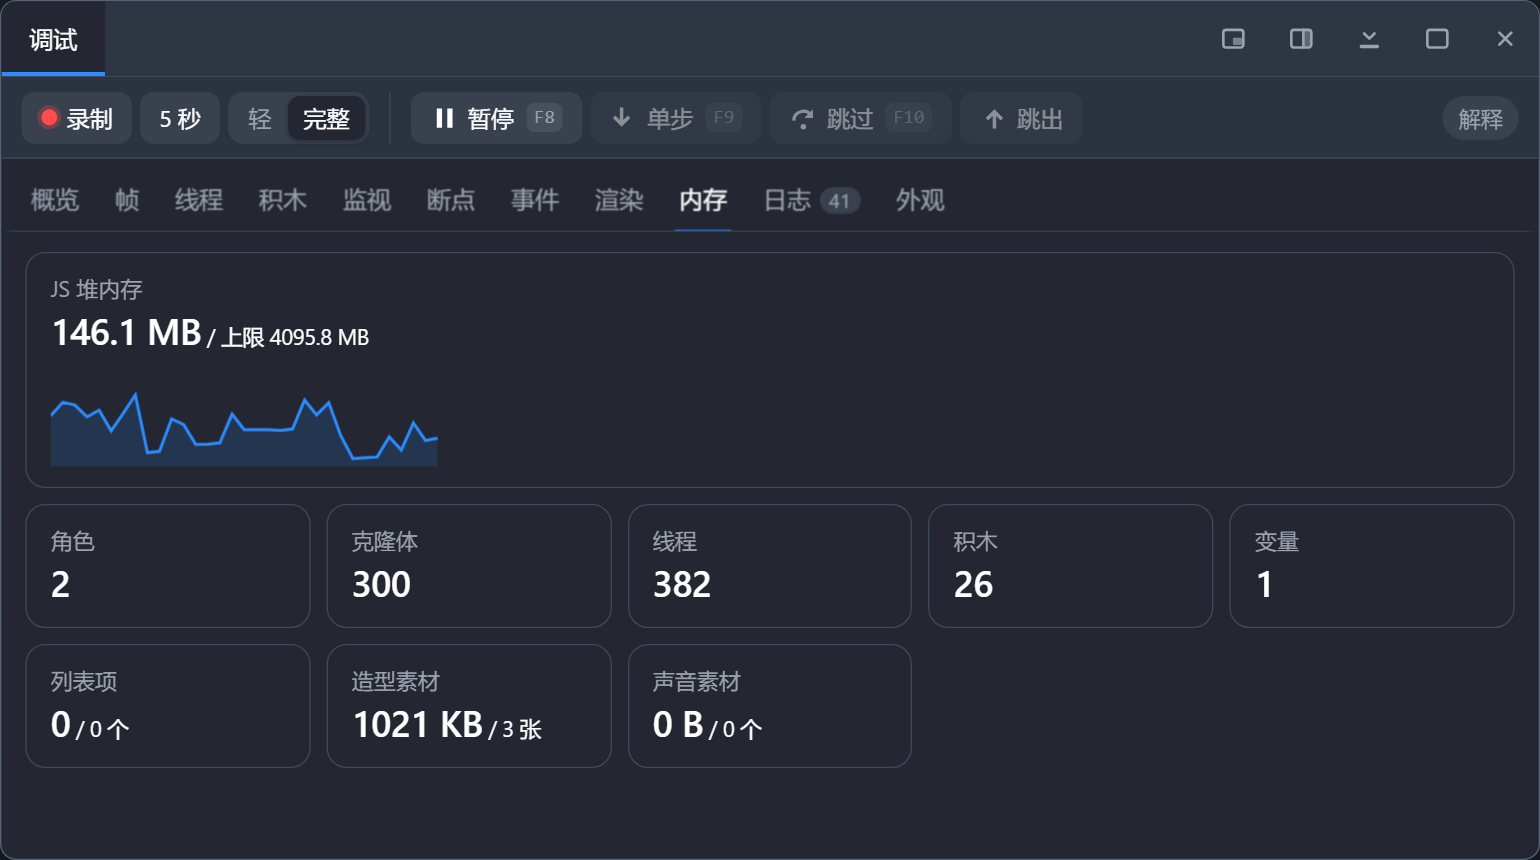
Task: Open the 概览 overview tab
Action: click(55, 200)
